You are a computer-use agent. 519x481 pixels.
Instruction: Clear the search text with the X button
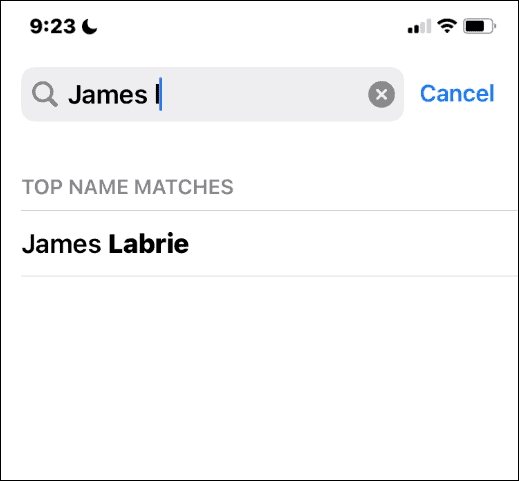pyautogui.click(x=381, y=94)
